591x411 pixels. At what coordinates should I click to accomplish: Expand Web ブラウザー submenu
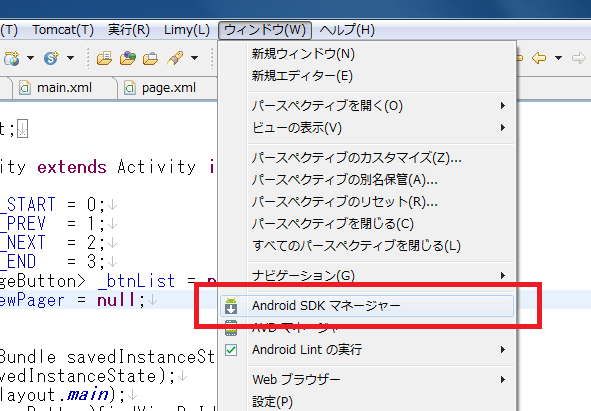pyautogui.click(x=380, y=379)
